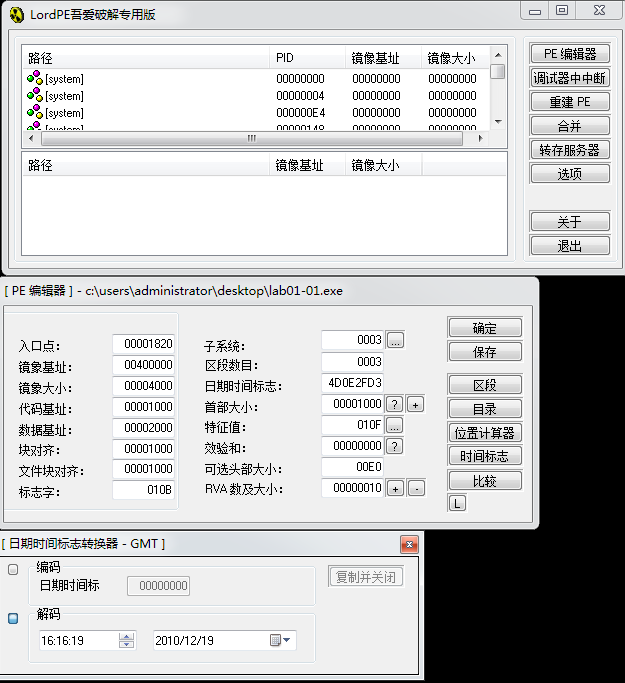Increase time with spinner up arrow

(x=126, y=636)
